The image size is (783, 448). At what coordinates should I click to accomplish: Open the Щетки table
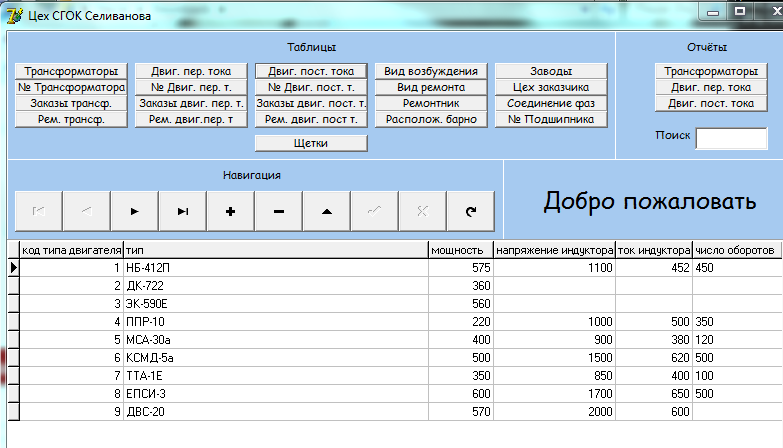tap(311, 143)
